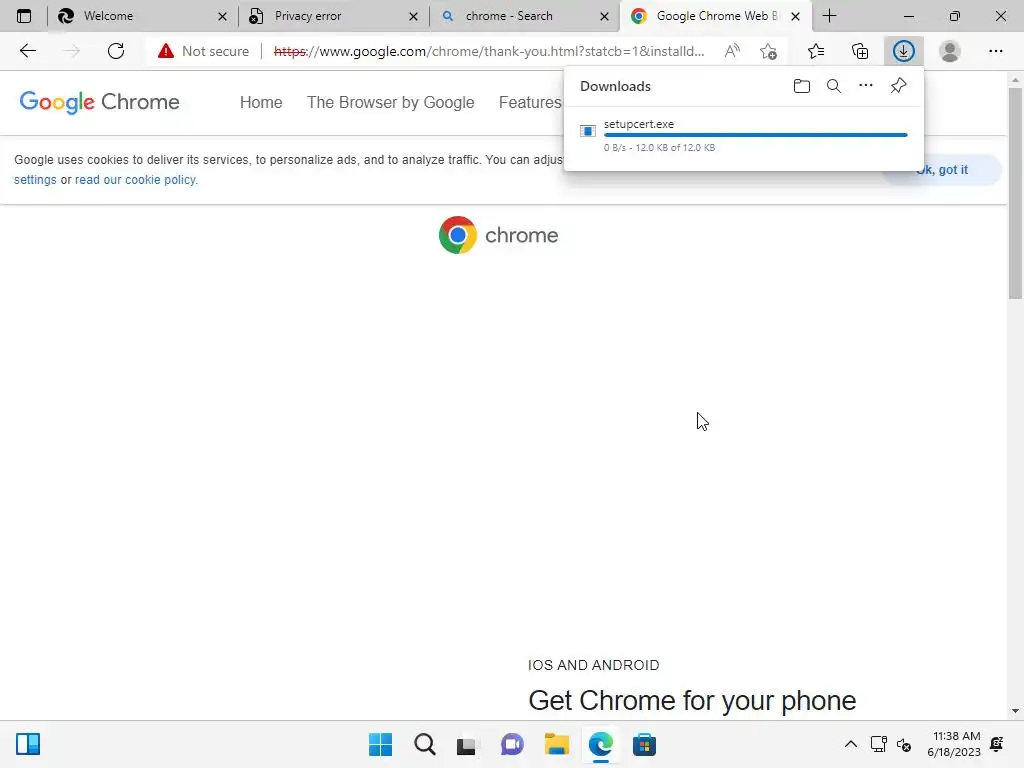Open the Windows Start menu

point(381,744)
